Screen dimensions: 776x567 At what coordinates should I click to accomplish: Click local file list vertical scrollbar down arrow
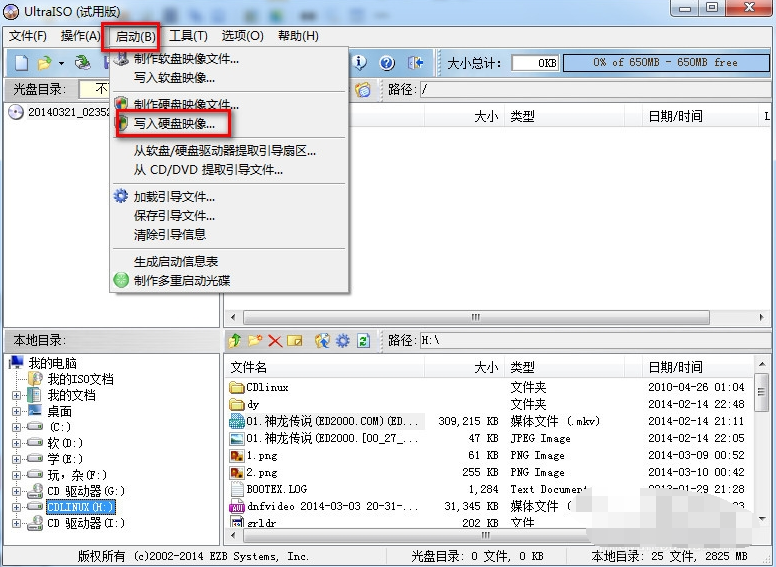tap(762, 519)
